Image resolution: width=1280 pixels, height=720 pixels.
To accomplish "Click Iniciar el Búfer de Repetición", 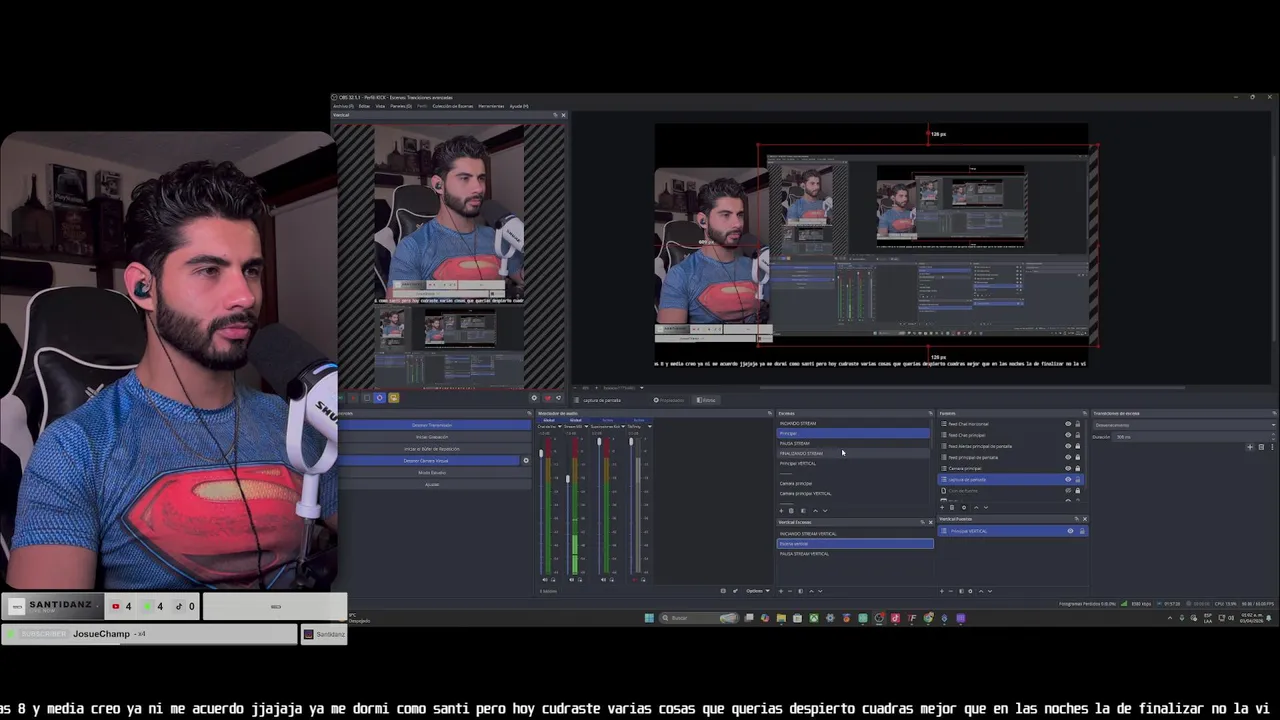I will point(434,449).
